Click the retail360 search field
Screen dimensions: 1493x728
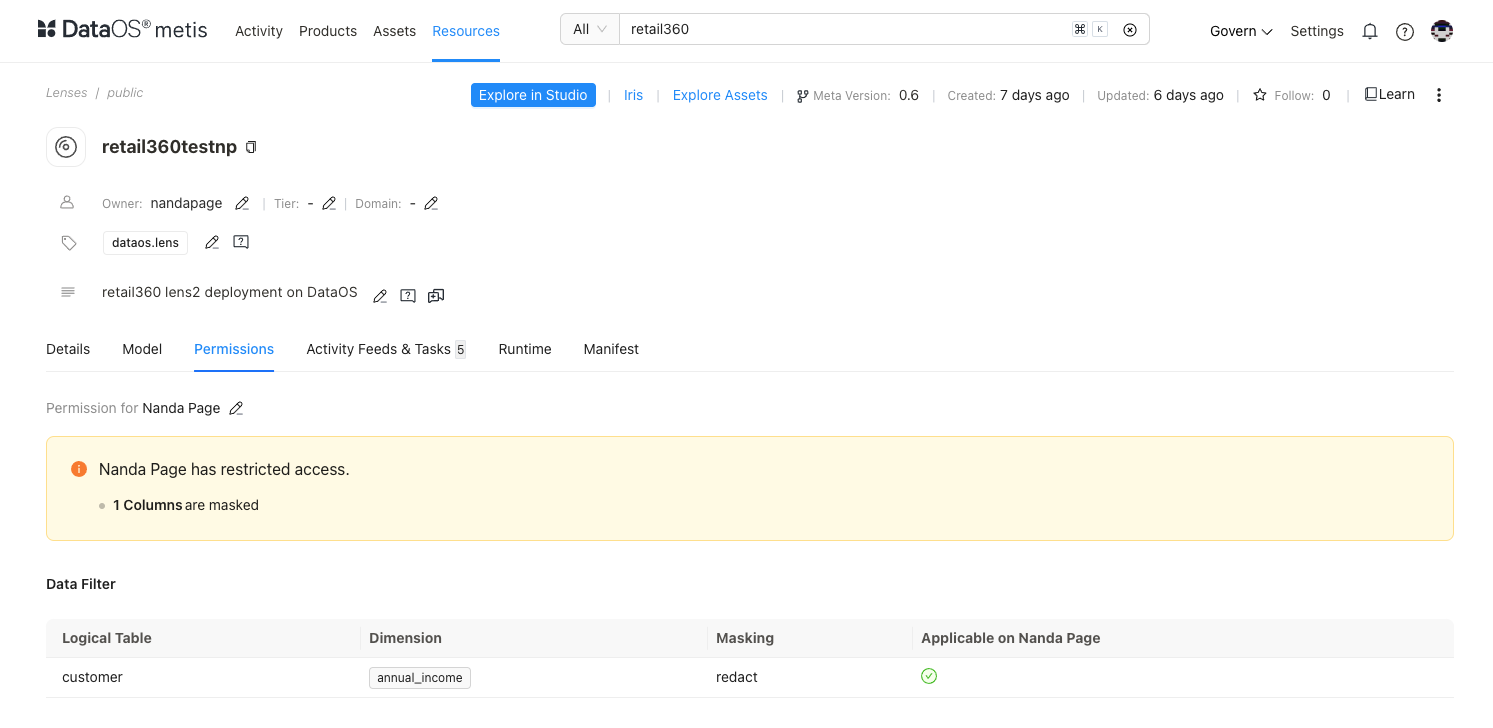[x=845, y=29]
